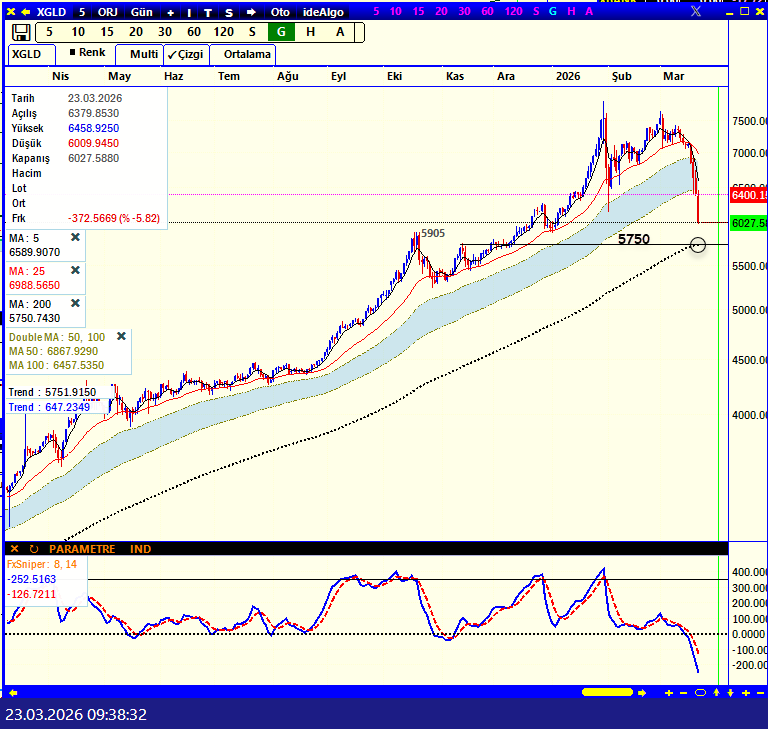
Task: Remove the MA 200 indicator
Action: [x=75, y=303]
